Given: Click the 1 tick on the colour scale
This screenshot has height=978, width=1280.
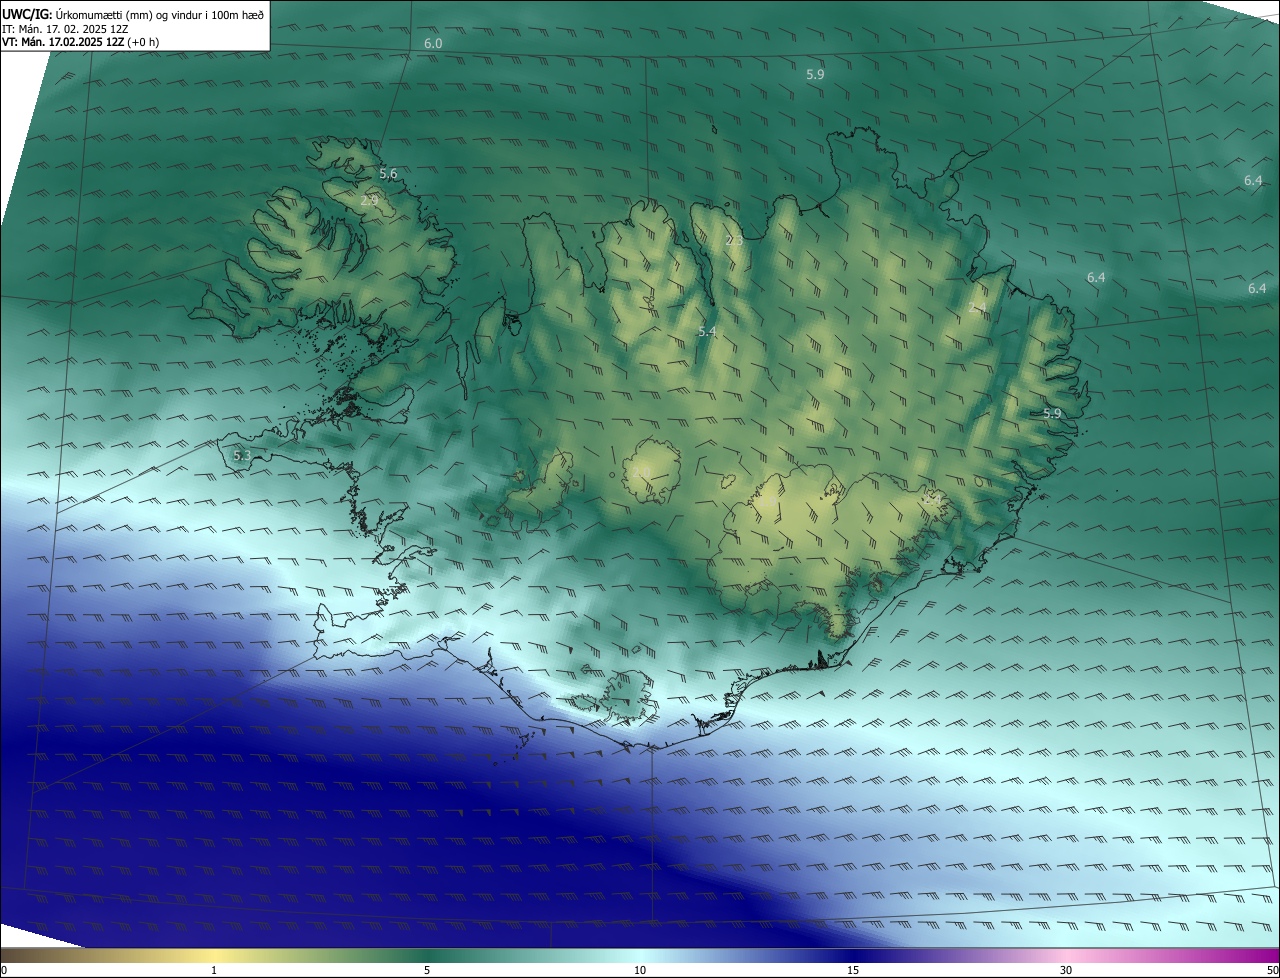Looking at the screenshot, I should click(x=214, y=970).
